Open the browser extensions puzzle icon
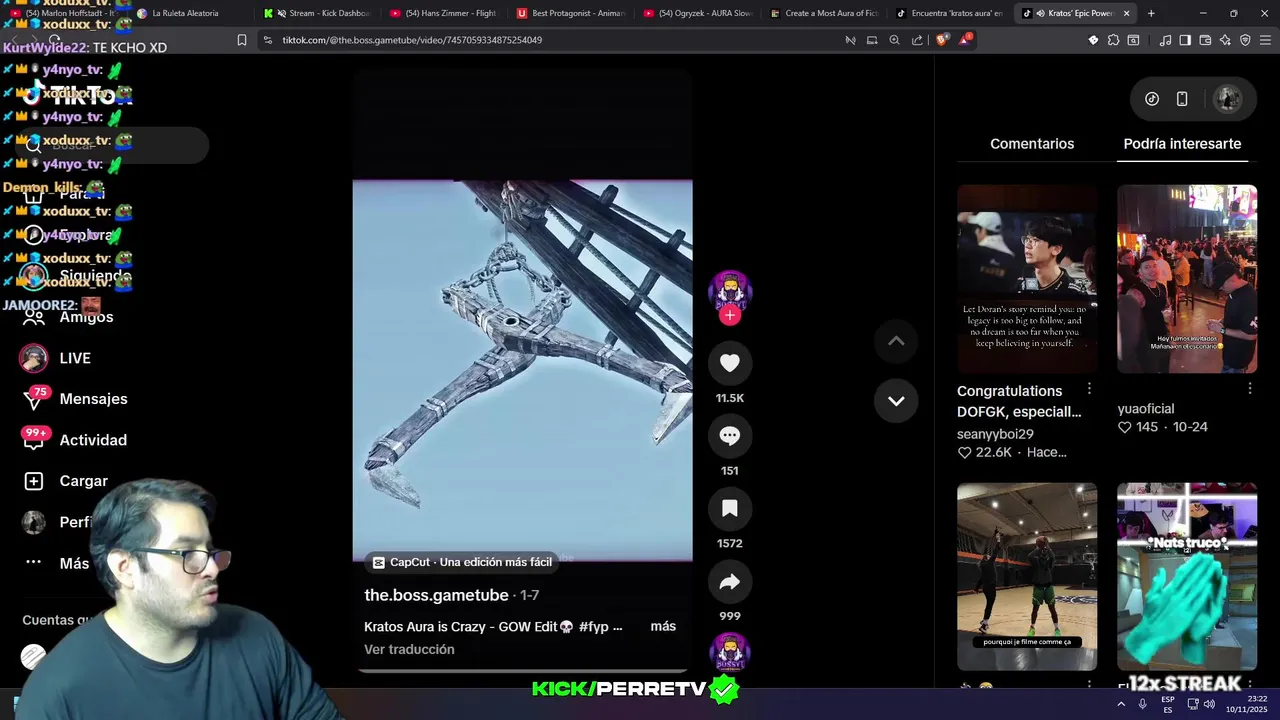 (x=1113, y=40)
